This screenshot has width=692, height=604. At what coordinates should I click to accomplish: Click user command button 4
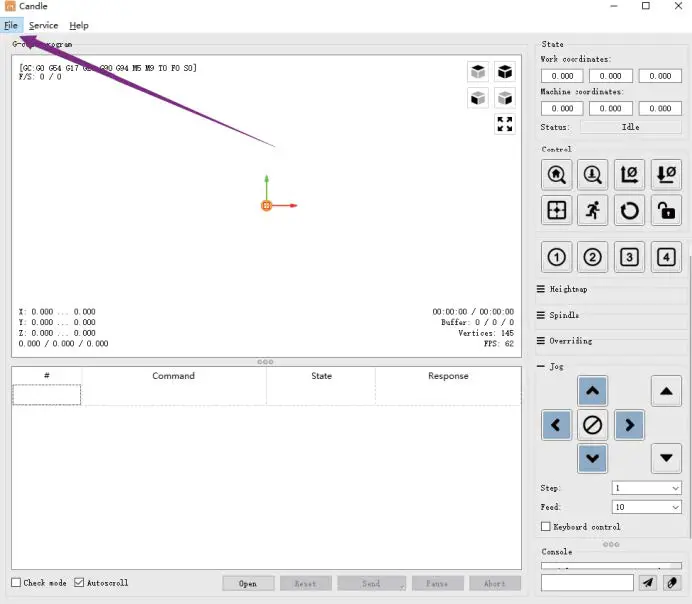pyautogui.click(x=666, y=257)
